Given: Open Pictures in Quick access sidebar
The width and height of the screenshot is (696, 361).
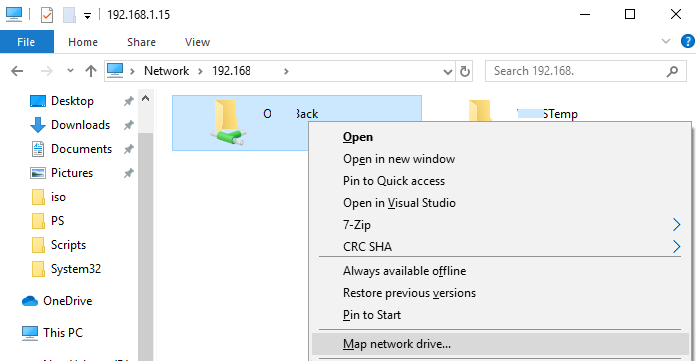Looking at the screenshot, I should tap(61, 173).
